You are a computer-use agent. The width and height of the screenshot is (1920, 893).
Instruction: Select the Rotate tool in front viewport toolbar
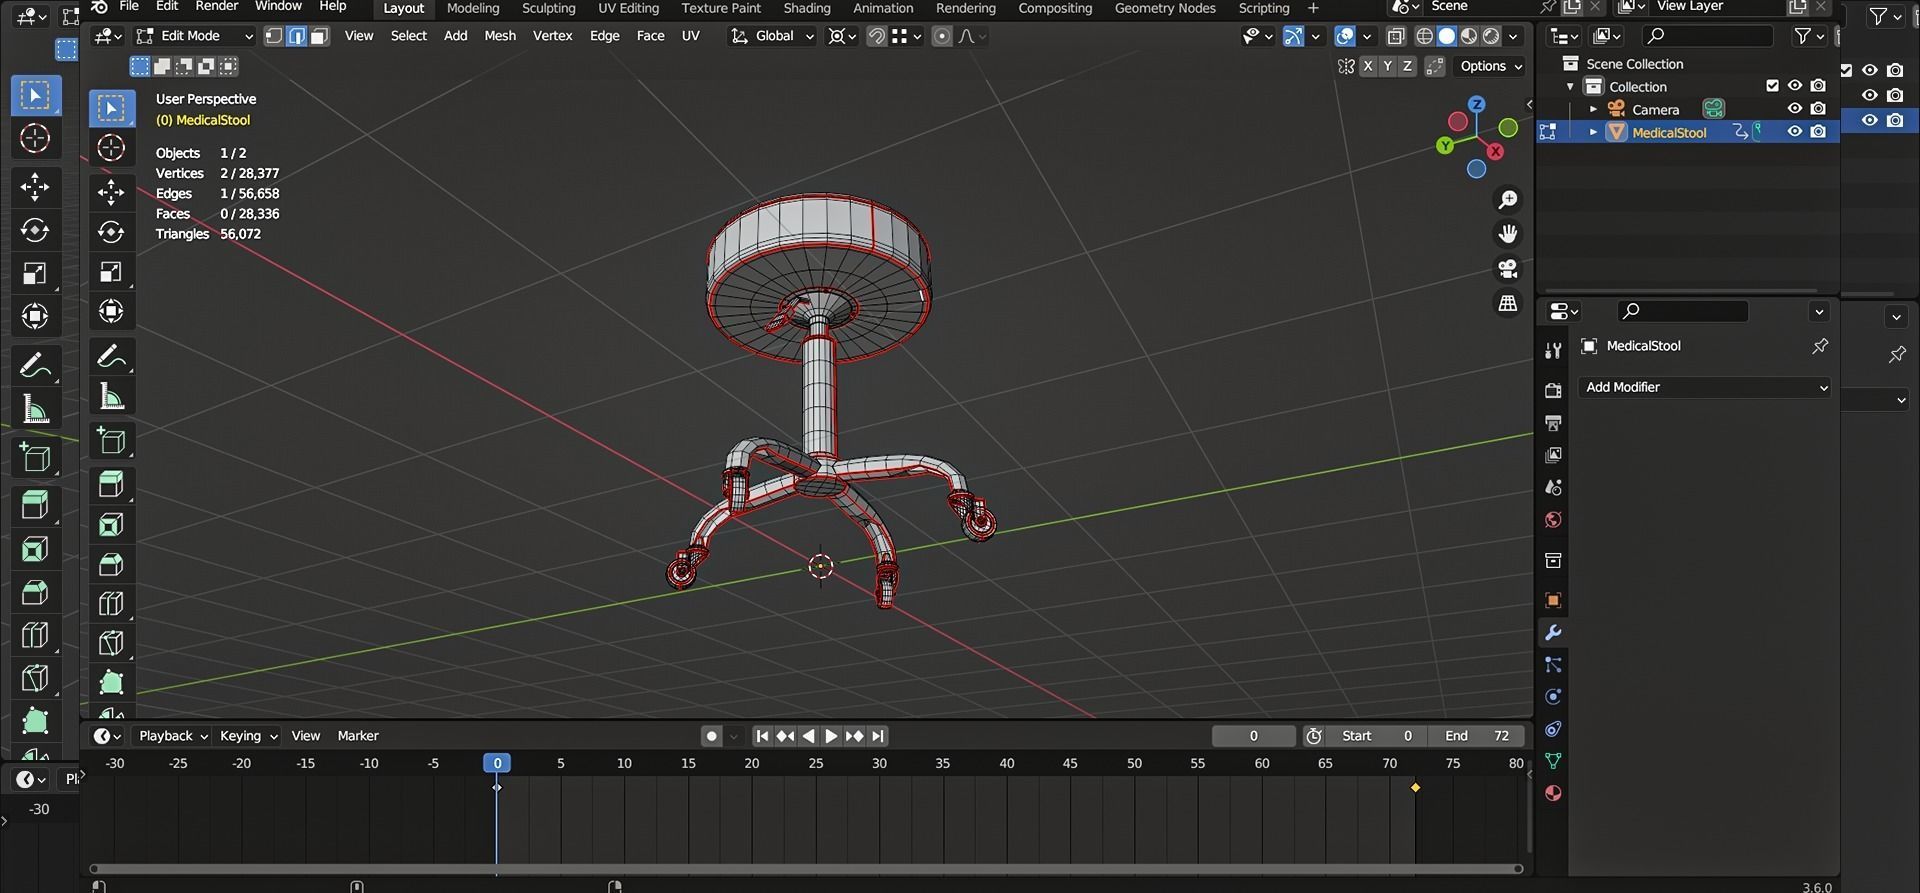tap(111, 232)
